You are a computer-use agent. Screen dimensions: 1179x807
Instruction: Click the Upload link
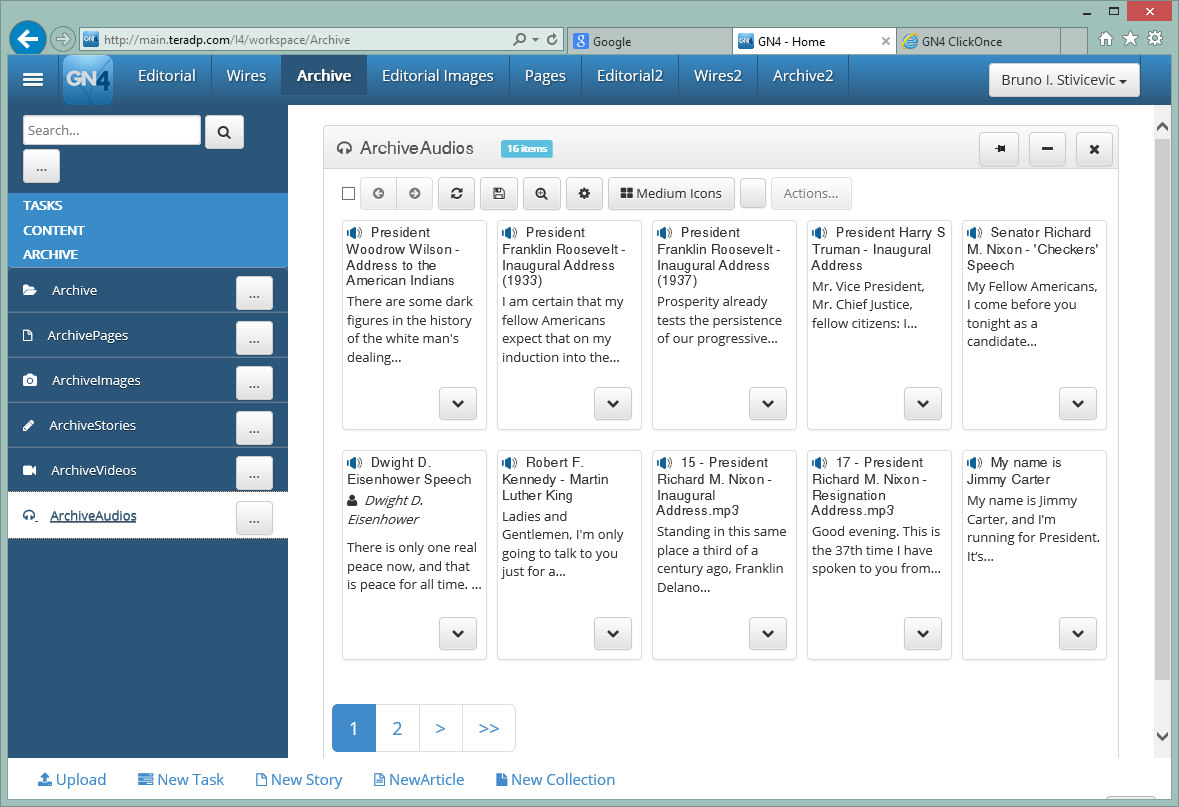click(x=72, y=780)
